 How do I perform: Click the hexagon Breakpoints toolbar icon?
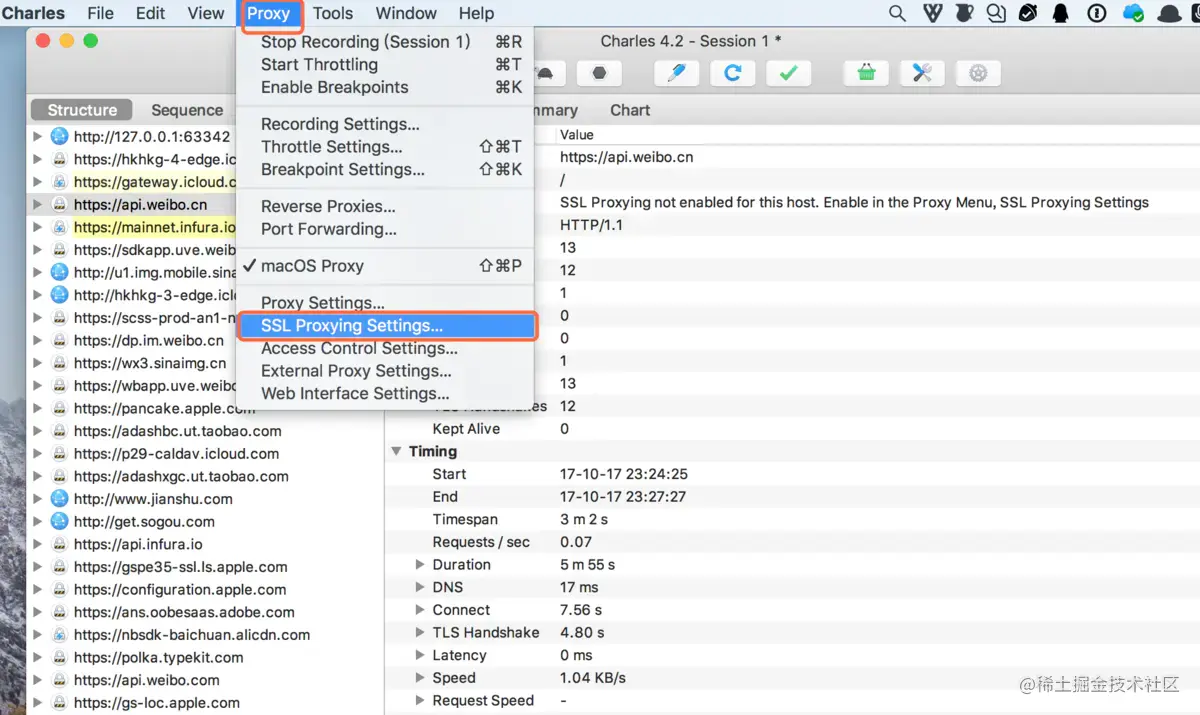599,73
